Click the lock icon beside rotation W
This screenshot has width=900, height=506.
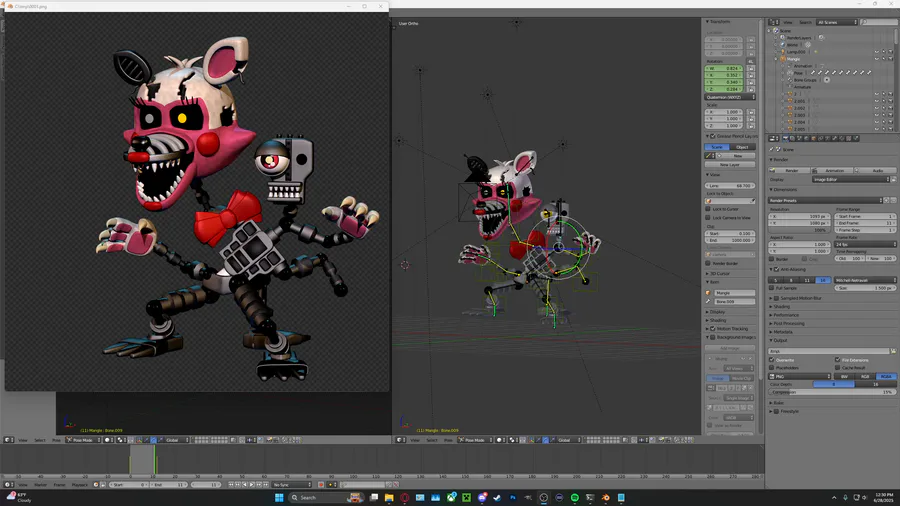[751, 68]
